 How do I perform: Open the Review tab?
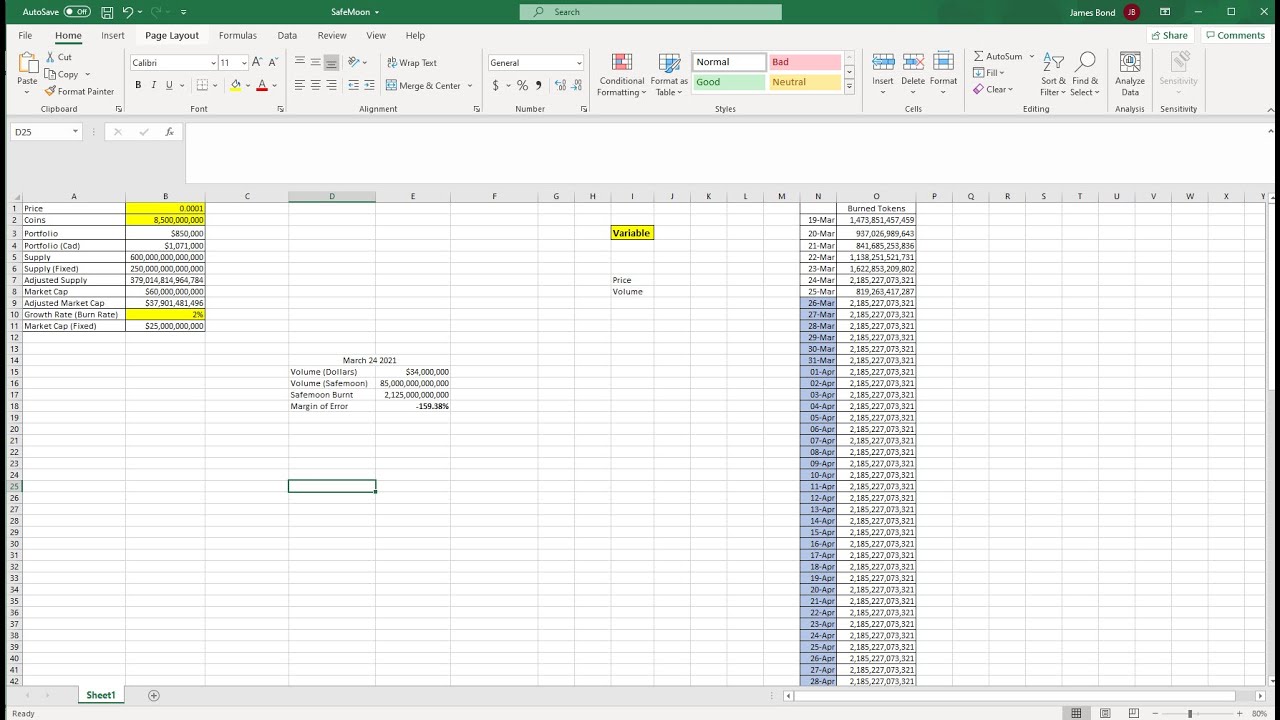pos(332,35)
